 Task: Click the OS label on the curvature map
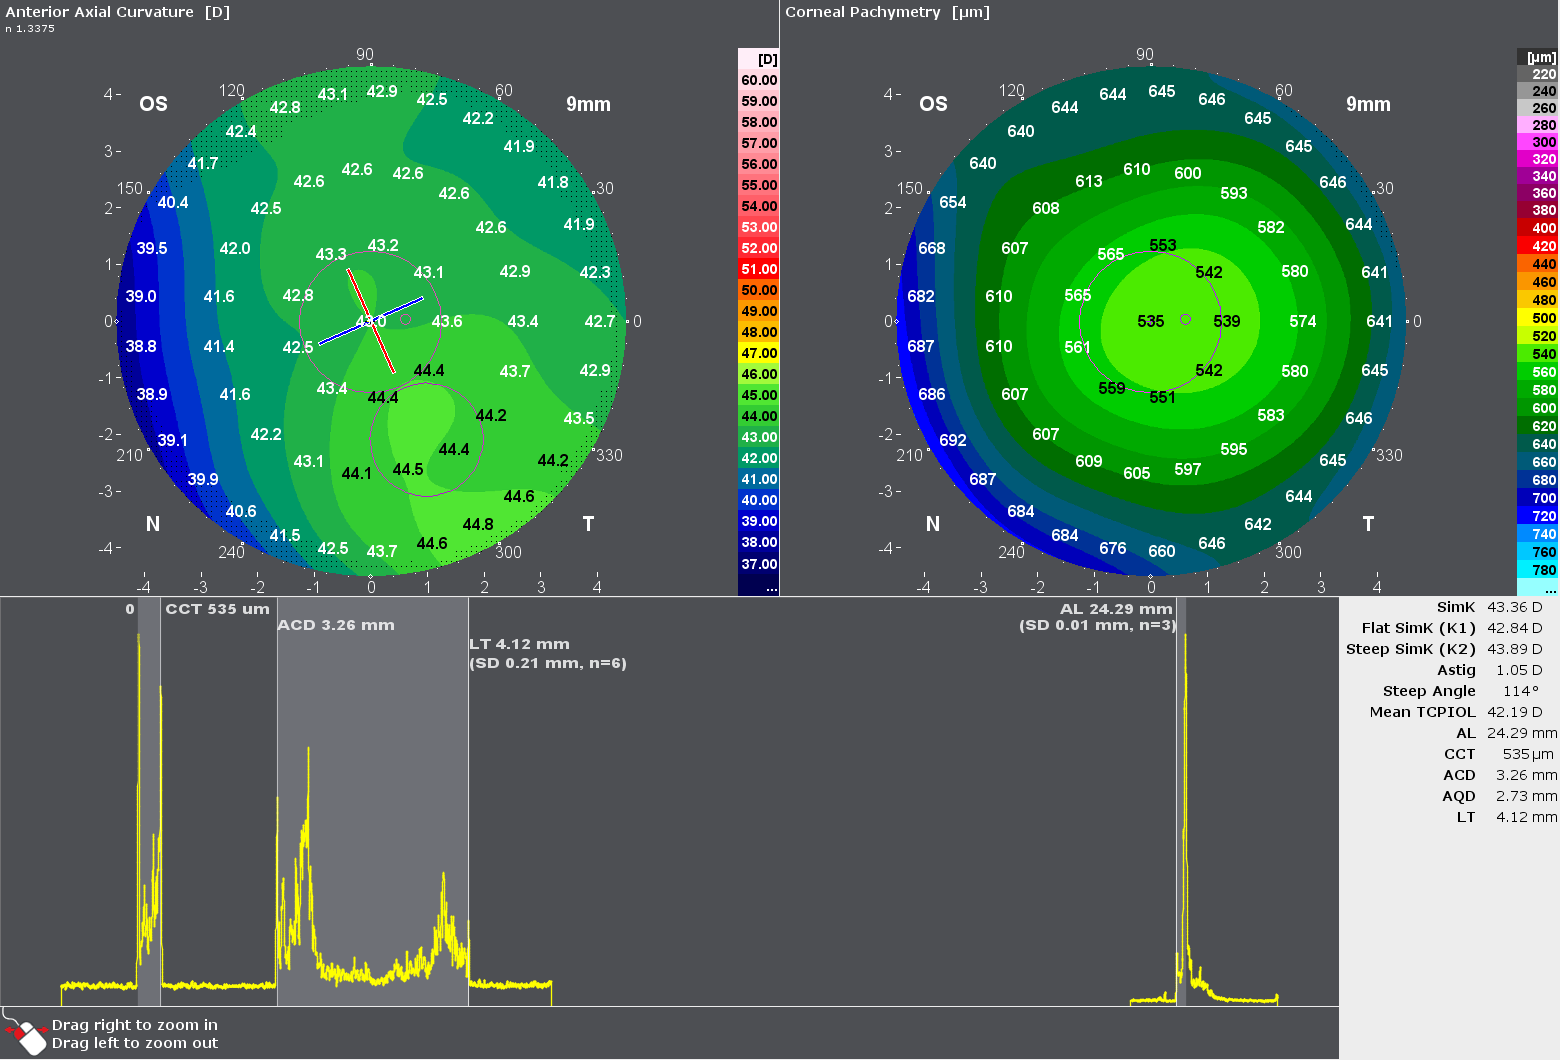(x=153, y=103)
